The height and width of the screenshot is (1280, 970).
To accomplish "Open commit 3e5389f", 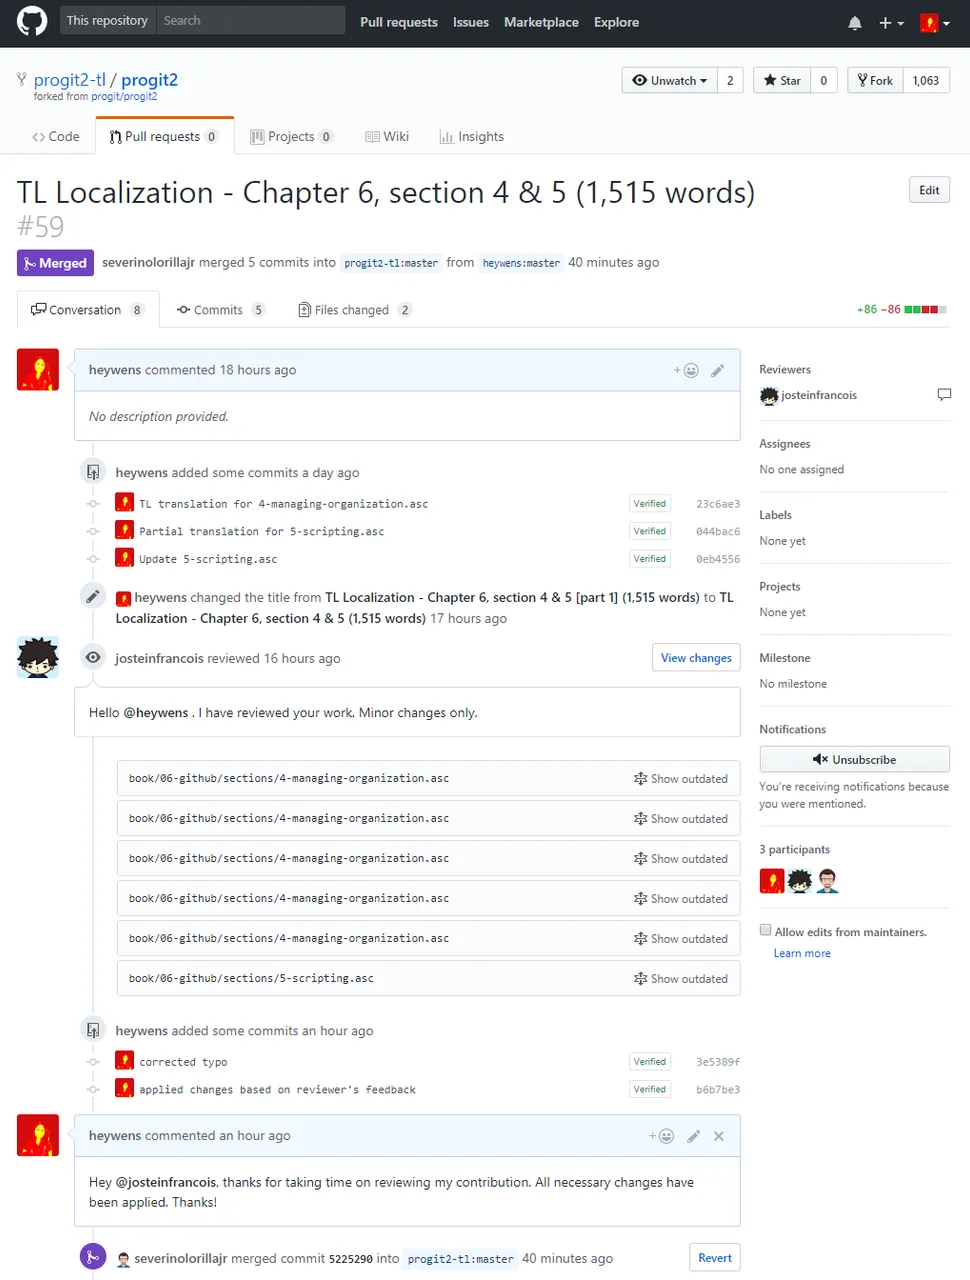I will (x=718, y=1062).
